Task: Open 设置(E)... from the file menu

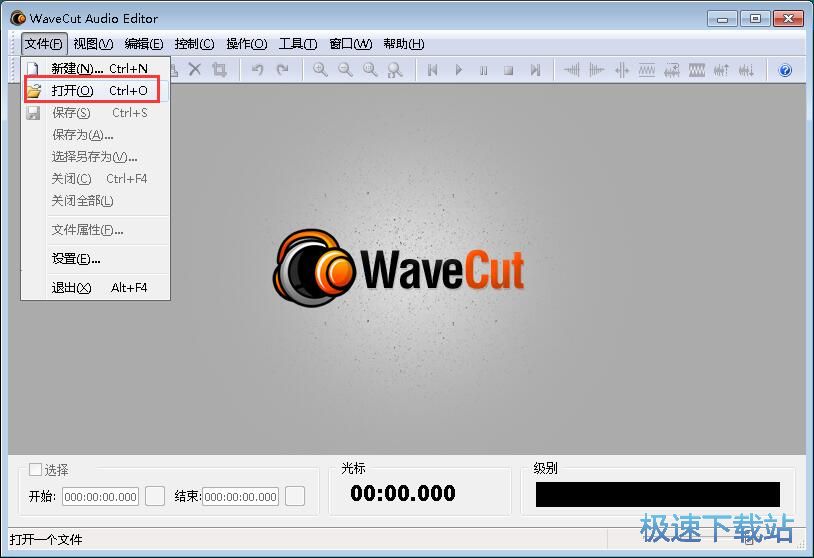Action: click(x=97, y=258)
